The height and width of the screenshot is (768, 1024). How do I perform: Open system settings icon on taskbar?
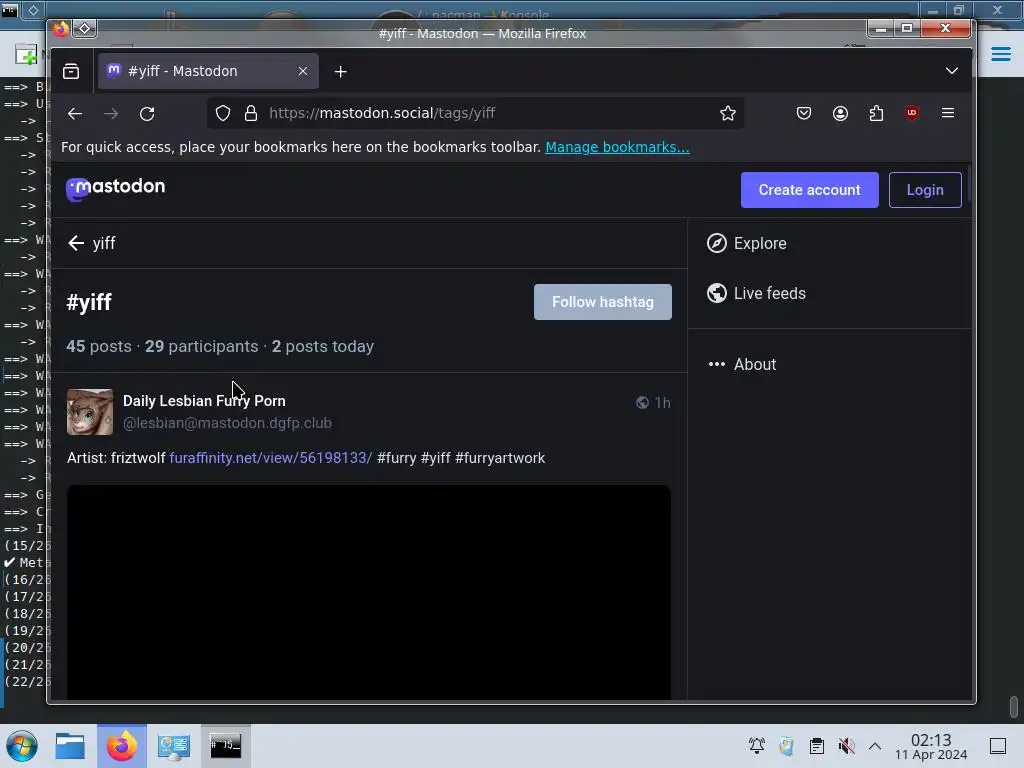(174, 746)
